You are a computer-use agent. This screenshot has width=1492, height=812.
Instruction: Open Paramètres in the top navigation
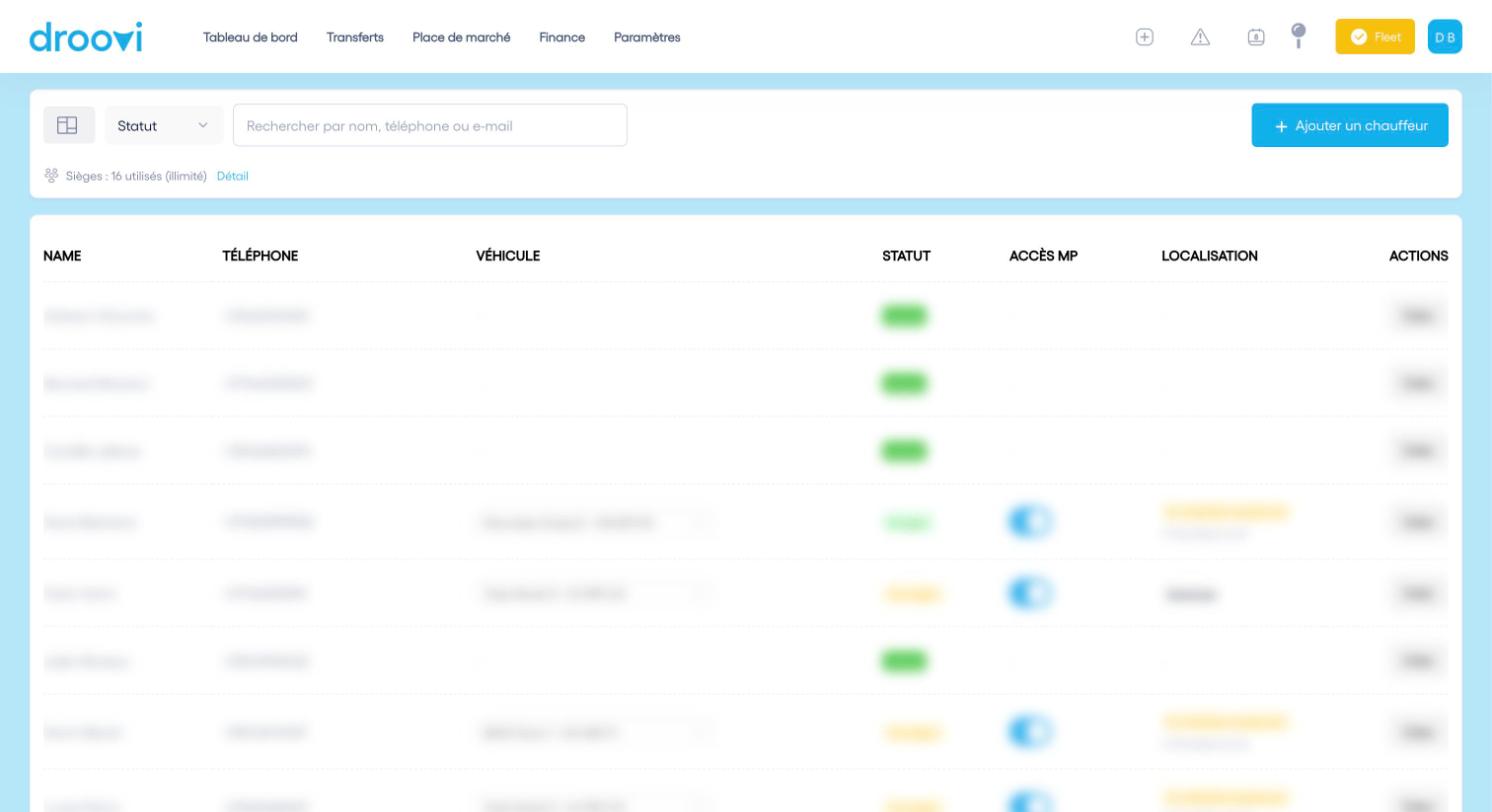647,37
